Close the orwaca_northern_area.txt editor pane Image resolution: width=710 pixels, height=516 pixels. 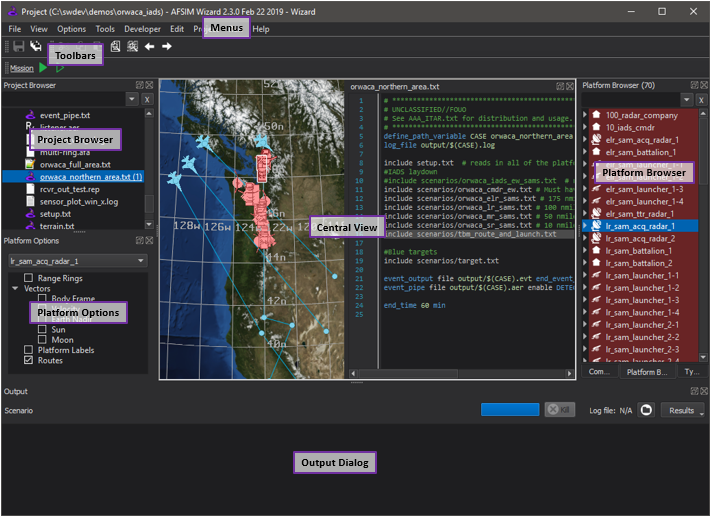[x=570, y=86]
